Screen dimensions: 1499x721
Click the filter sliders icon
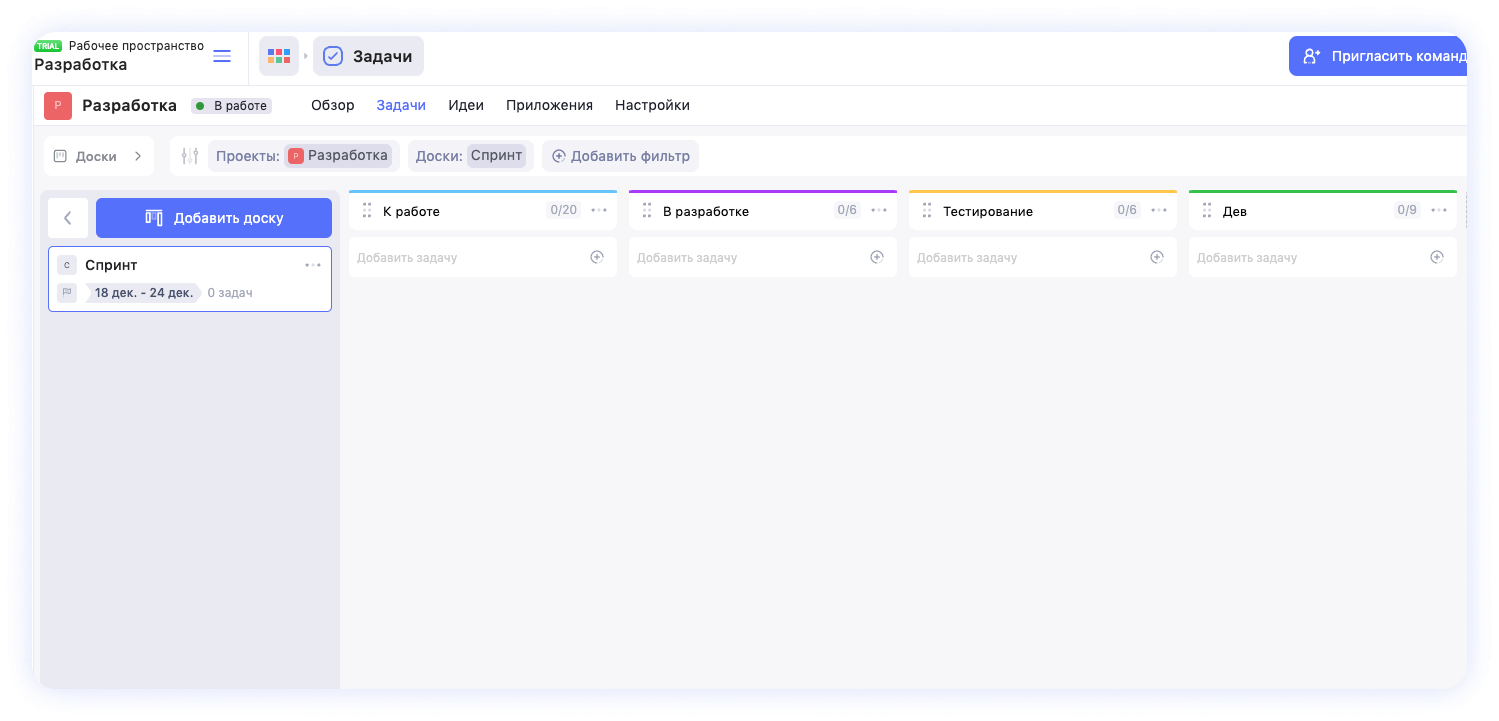click(190, 156)
